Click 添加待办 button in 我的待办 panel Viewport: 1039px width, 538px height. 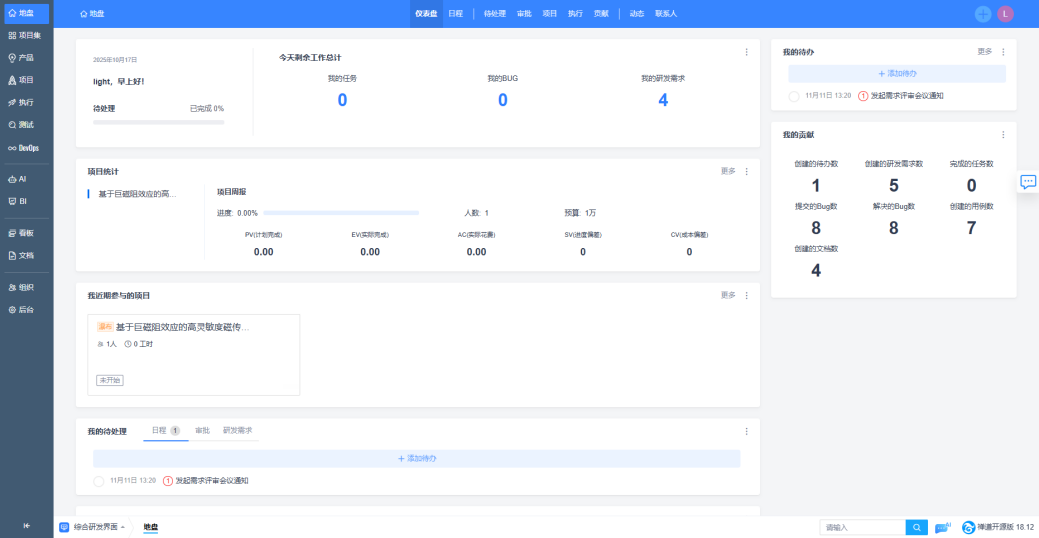pyautogui.click(x=896, y=74)
